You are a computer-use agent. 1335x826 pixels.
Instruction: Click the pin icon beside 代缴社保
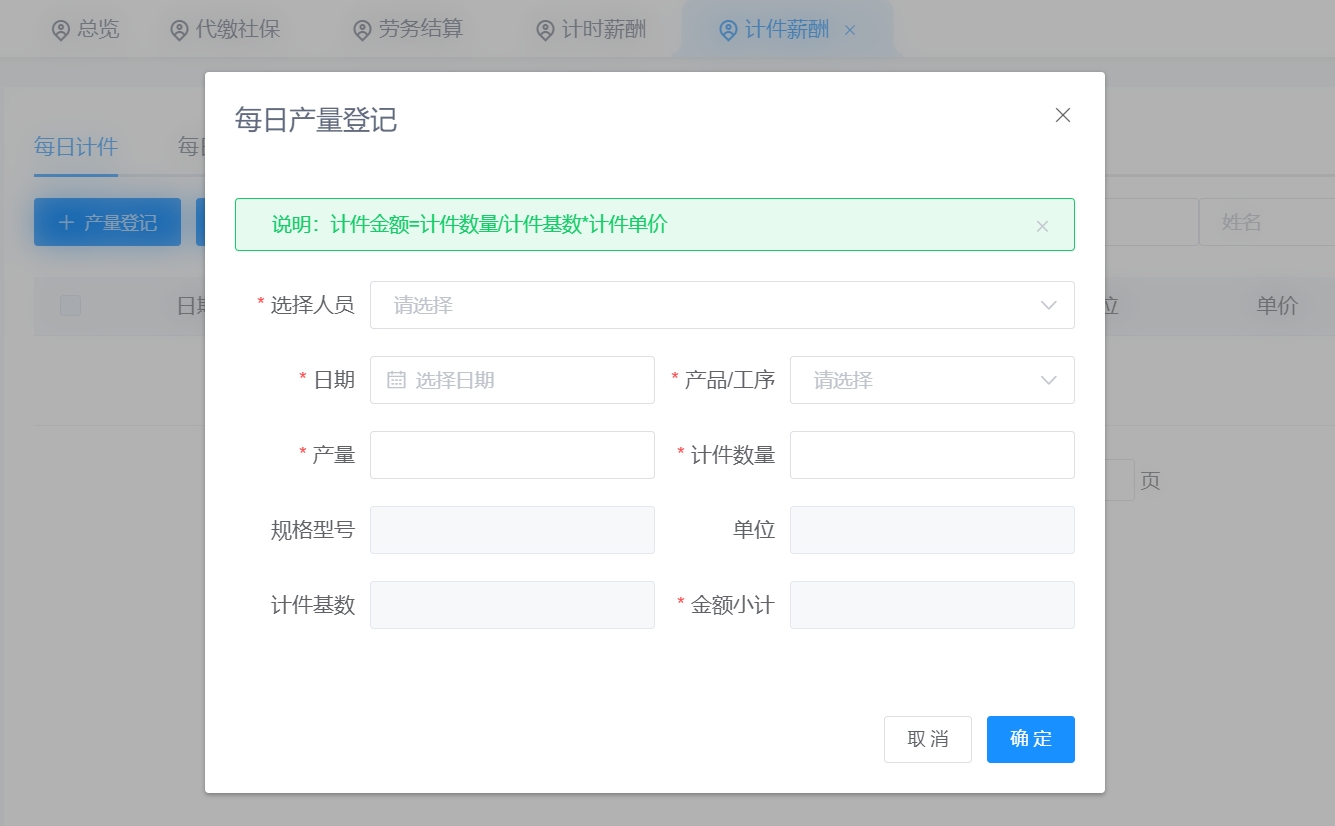coord(179,29)
